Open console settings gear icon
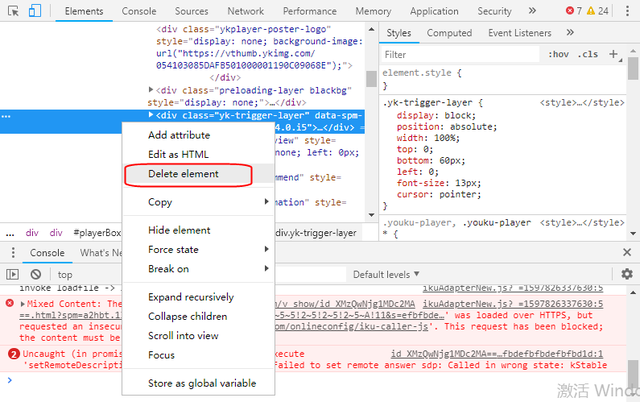Image resolution: width=640 pixels, height=402 pixels. [627, 274]
